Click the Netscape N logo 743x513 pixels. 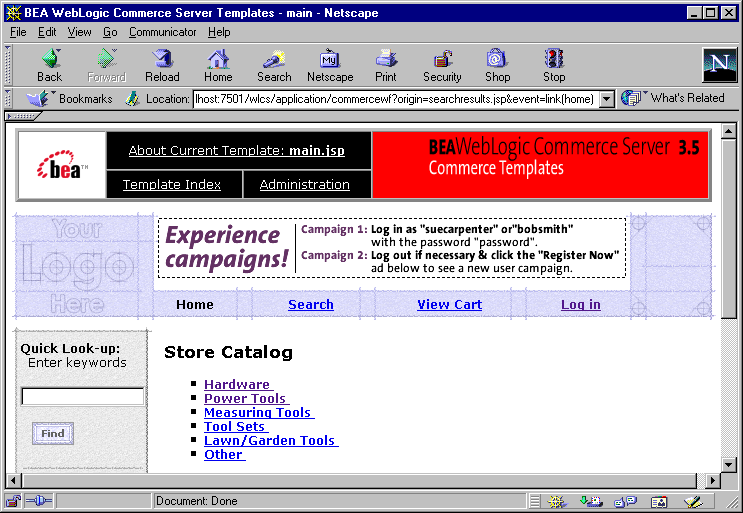point(719,65)
